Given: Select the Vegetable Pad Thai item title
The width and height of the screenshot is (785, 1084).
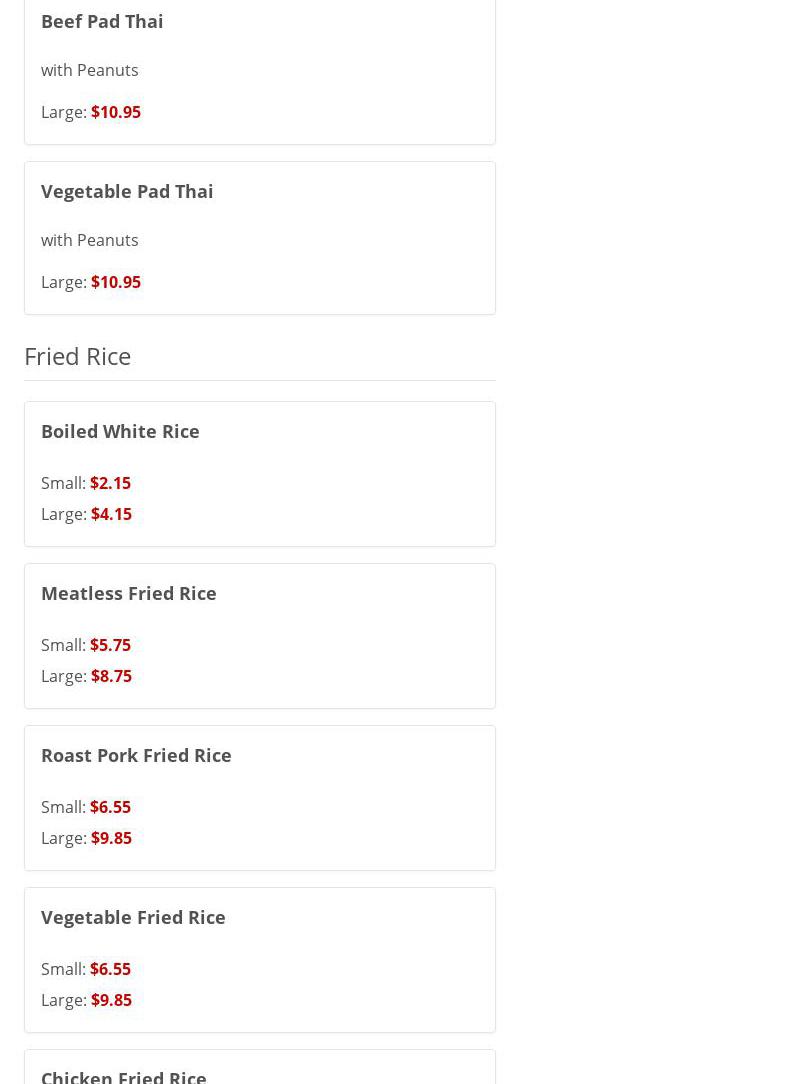Looking at the screenshot, I should 127,191.
